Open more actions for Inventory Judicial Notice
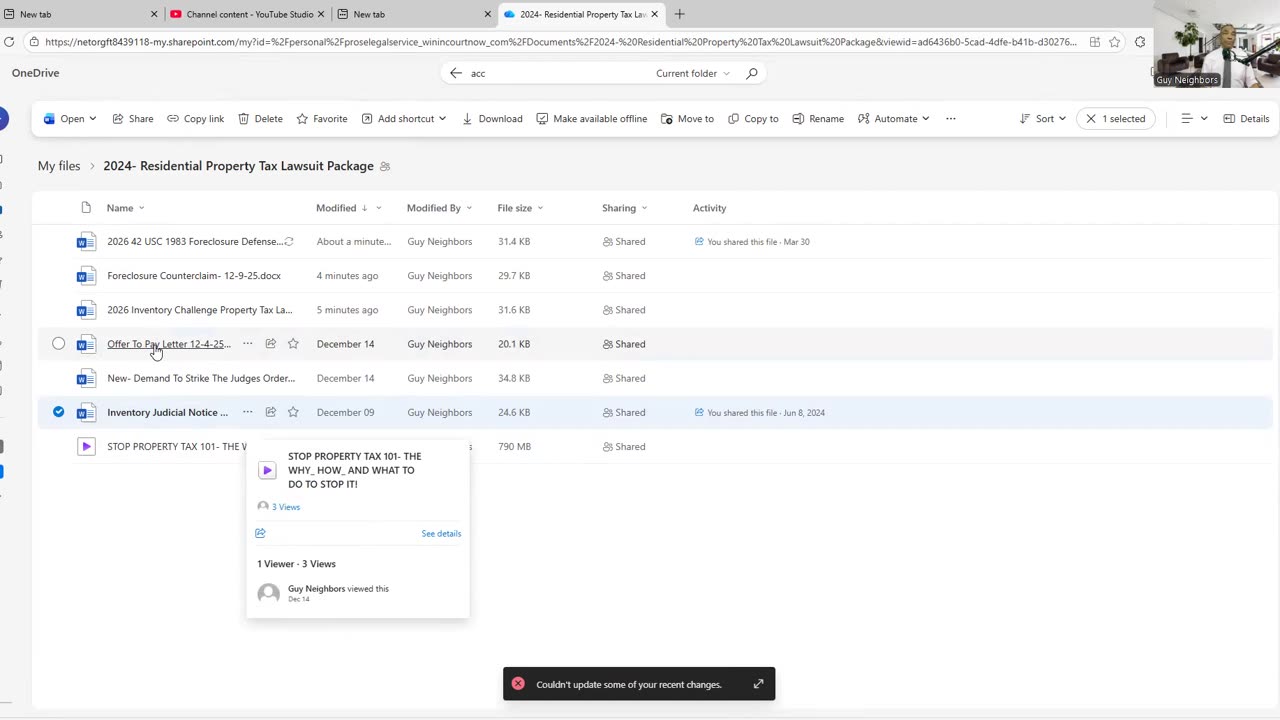The width and height of the screenshot is (1280, 720). (x=247, y=412)
